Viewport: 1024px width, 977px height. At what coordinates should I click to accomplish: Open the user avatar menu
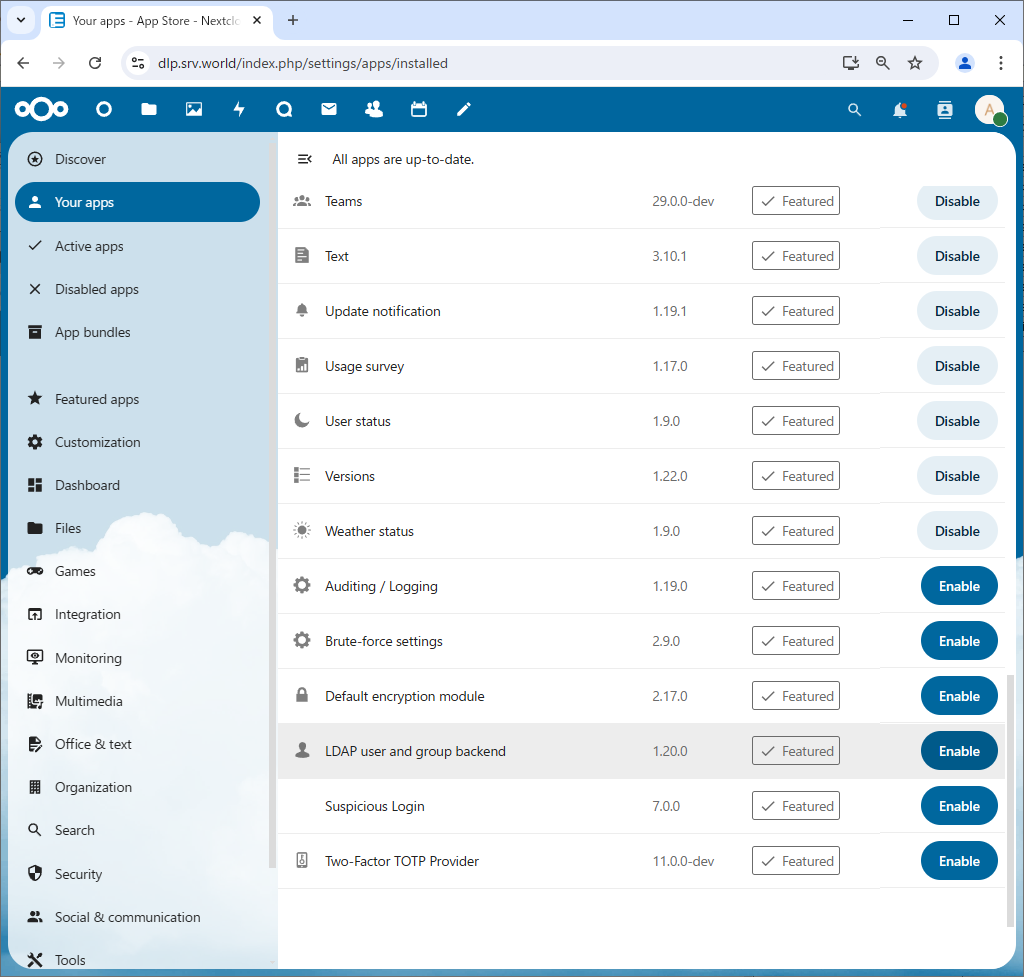990,110
